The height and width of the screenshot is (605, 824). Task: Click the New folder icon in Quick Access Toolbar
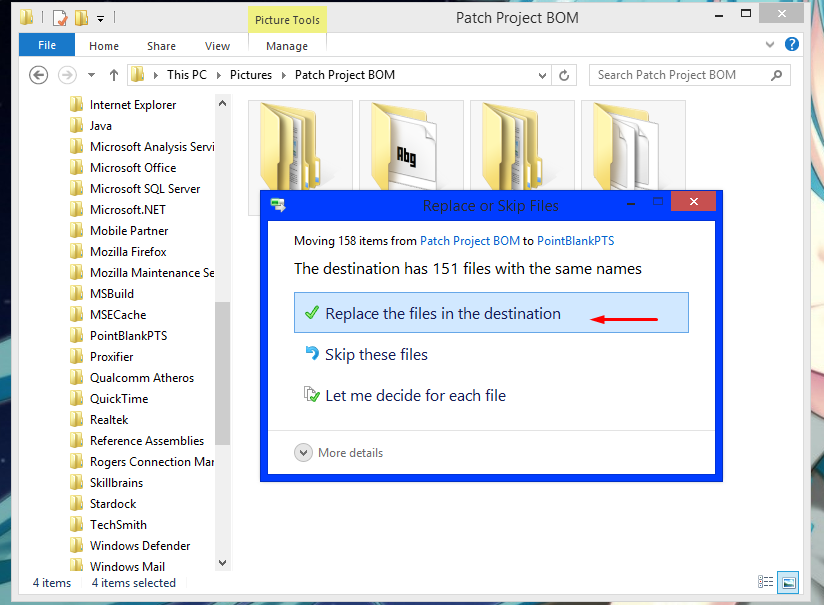(81, 17)
